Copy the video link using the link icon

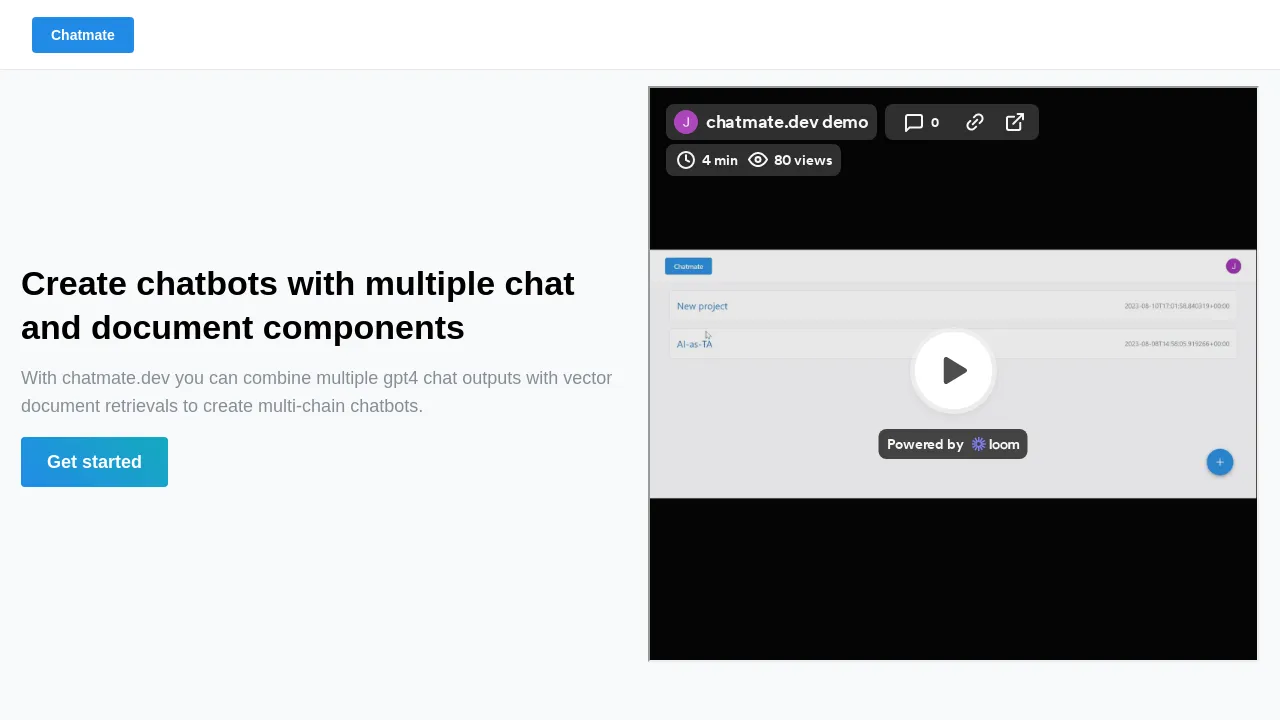coord(974,122)
